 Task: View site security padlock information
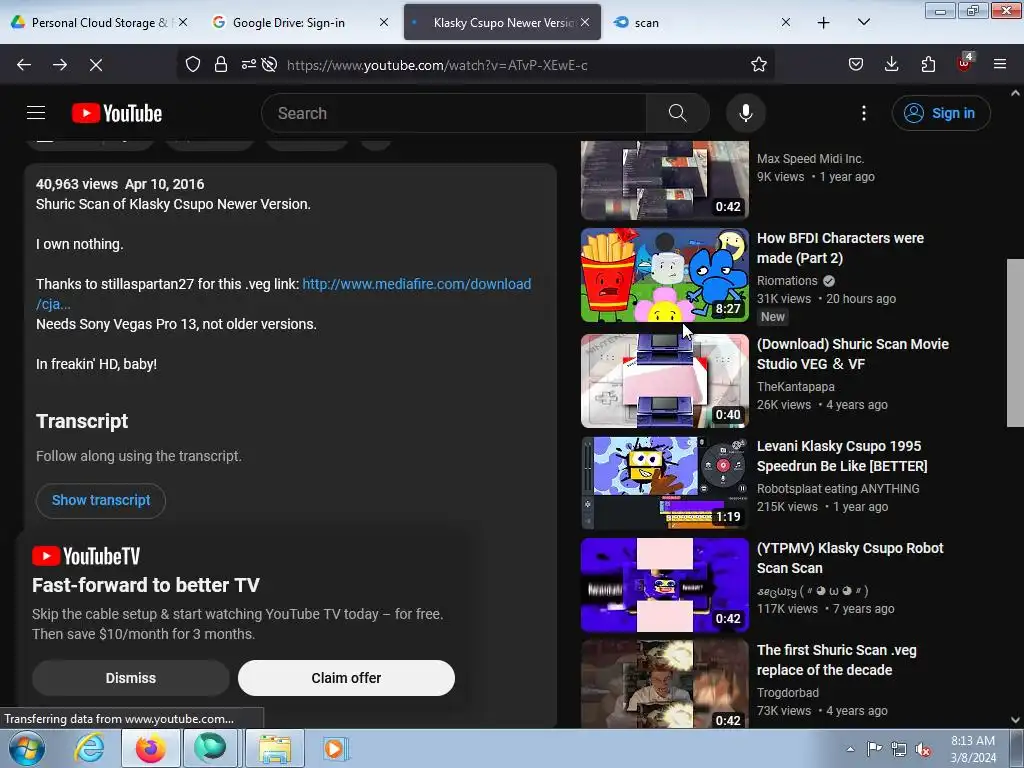221,65
